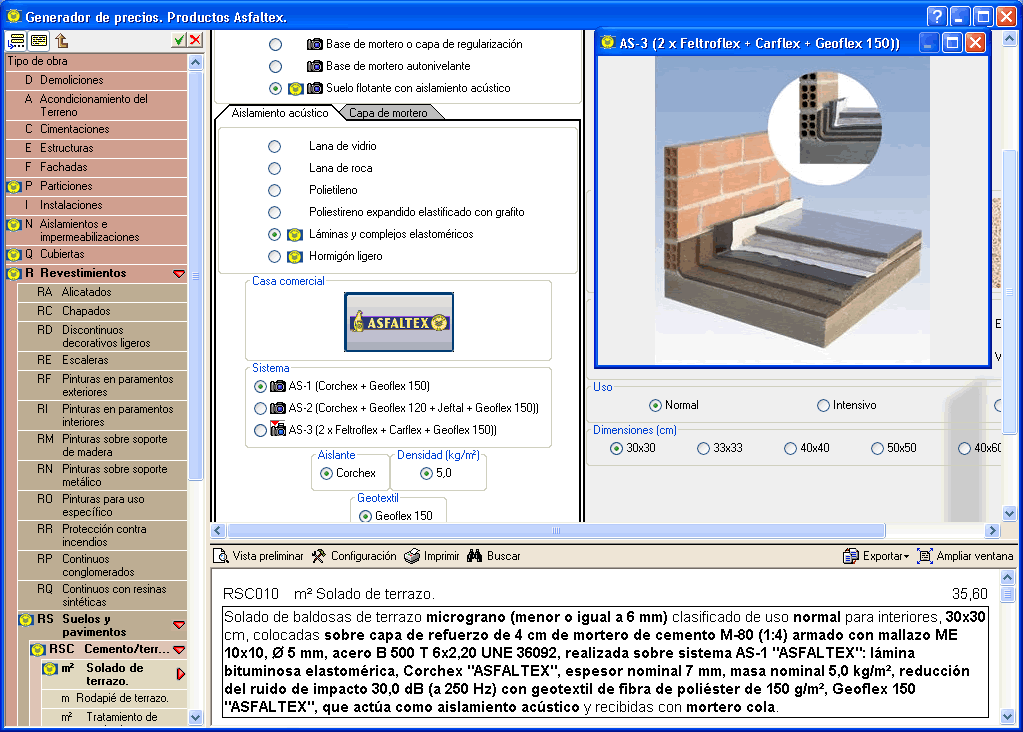
Task: Select Polietileno radio button
Action: [275, 191]
